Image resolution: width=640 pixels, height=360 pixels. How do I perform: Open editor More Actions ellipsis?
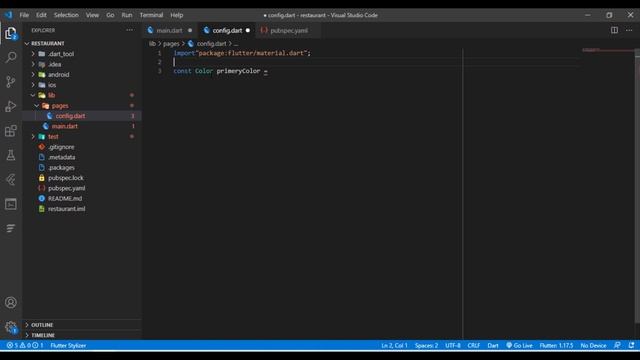click(x=629, y=30)
